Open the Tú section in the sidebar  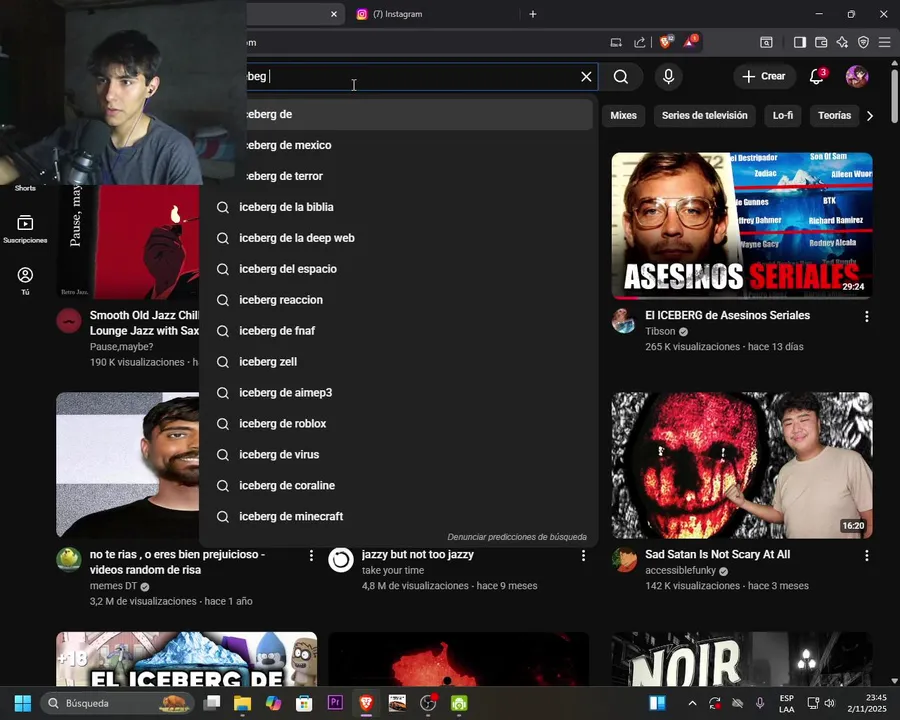pyautogui.click(x=25, y=281)
